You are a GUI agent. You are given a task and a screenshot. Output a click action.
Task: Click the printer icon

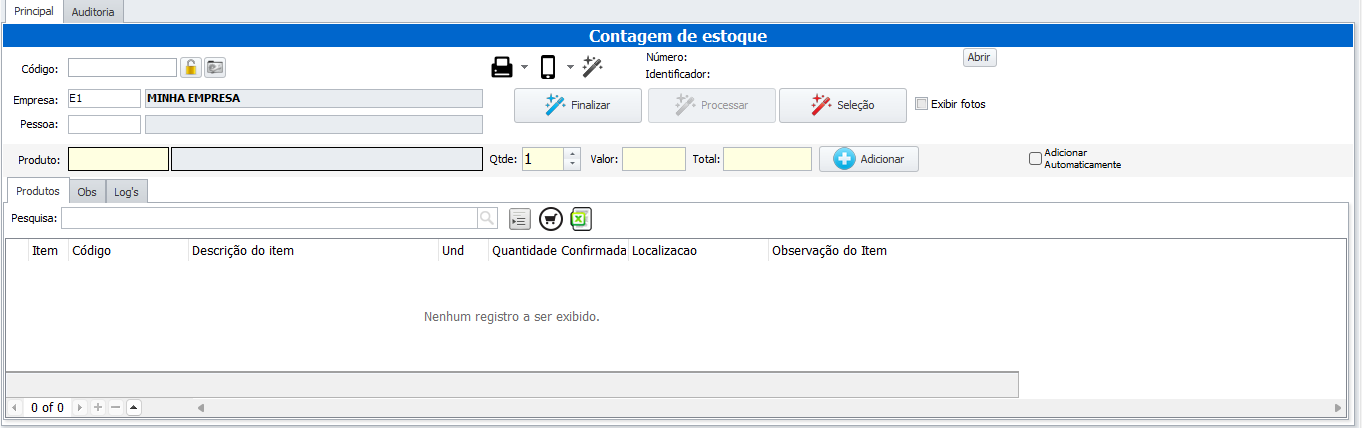[x=501, y=68]
